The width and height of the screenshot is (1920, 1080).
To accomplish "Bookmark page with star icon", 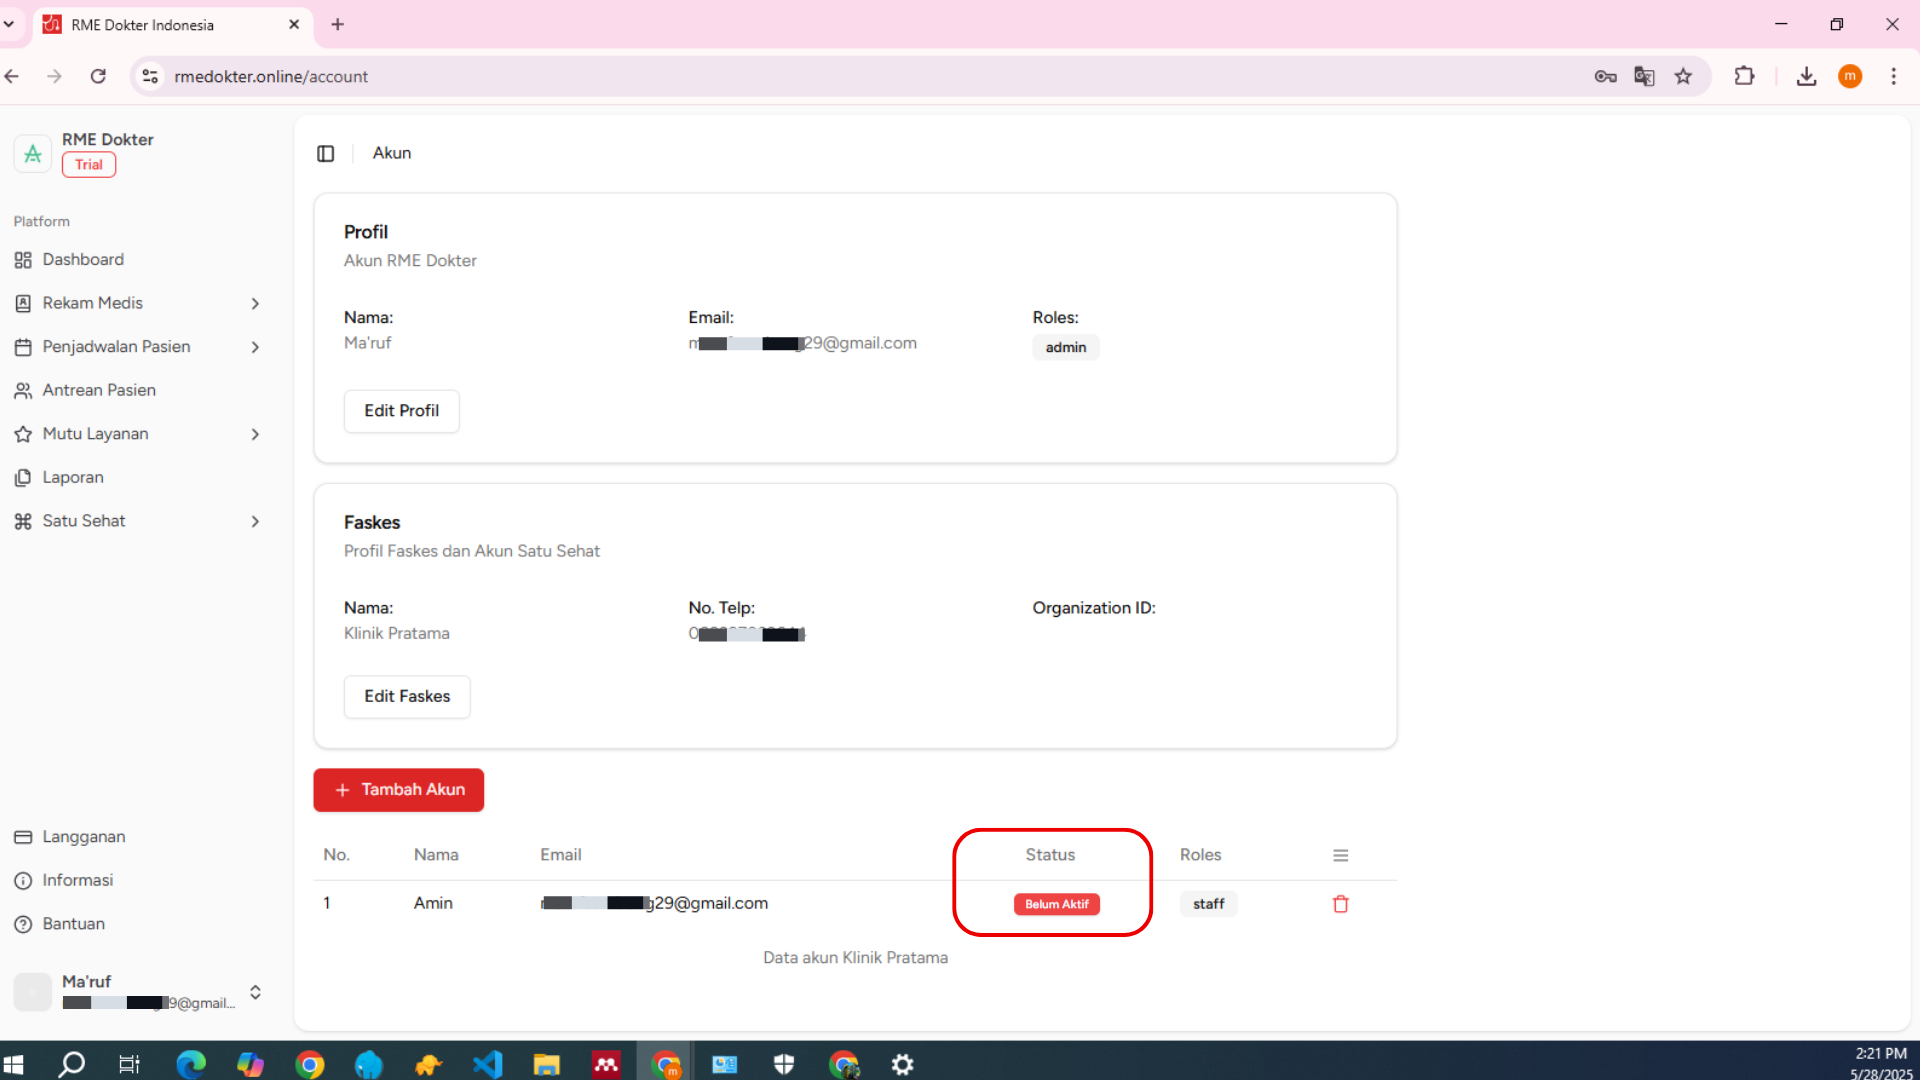I will pos(1684,76).
